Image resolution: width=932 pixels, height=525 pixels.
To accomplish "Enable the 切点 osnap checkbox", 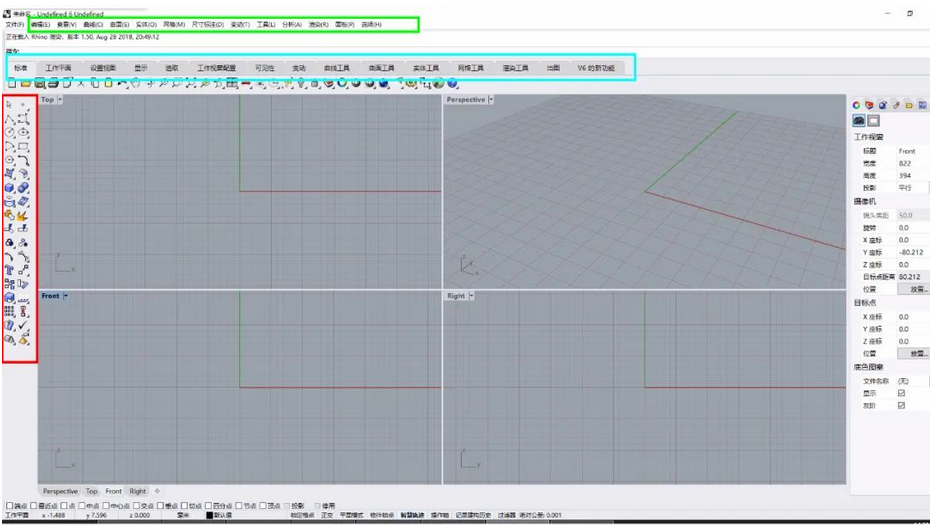I will (184, 506).
